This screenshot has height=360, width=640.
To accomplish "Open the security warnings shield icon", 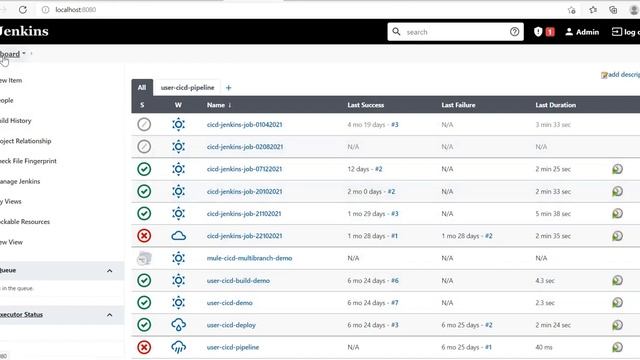I will [x=538, y=31].
